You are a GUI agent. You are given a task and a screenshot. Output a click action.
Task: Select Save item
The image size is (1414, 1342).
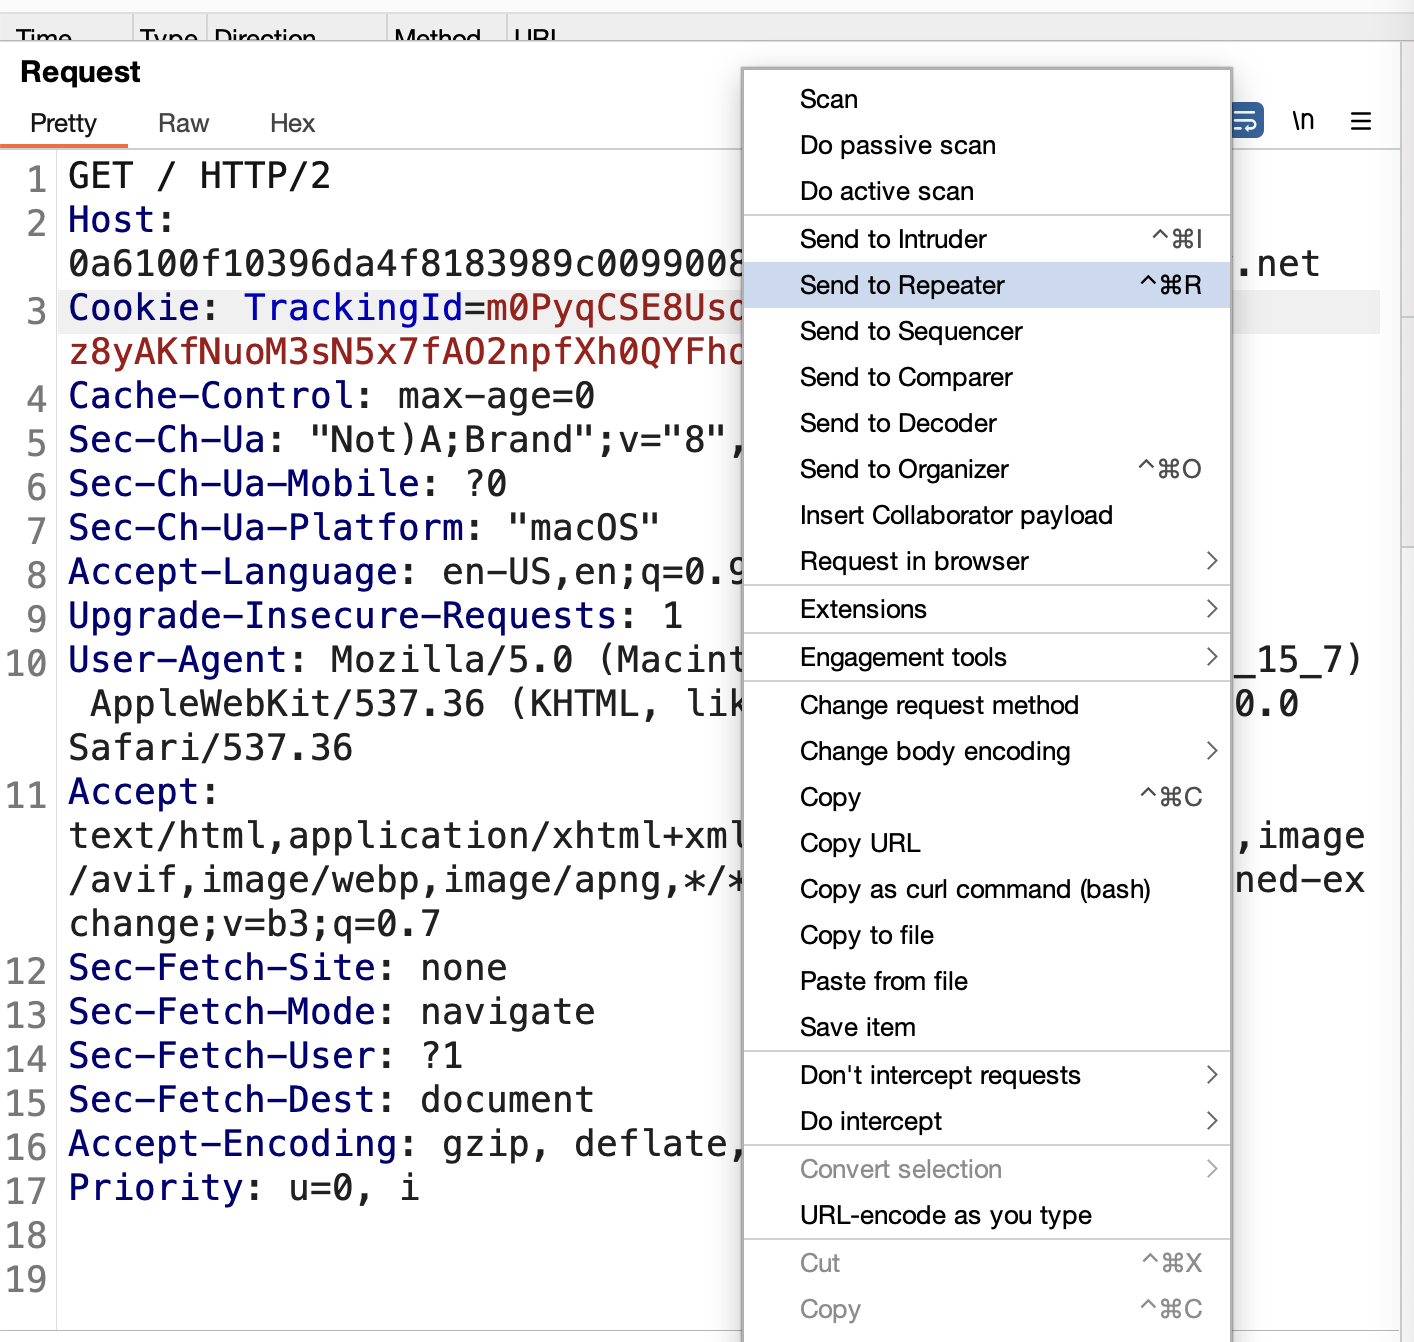click(x=987, y=1027)
